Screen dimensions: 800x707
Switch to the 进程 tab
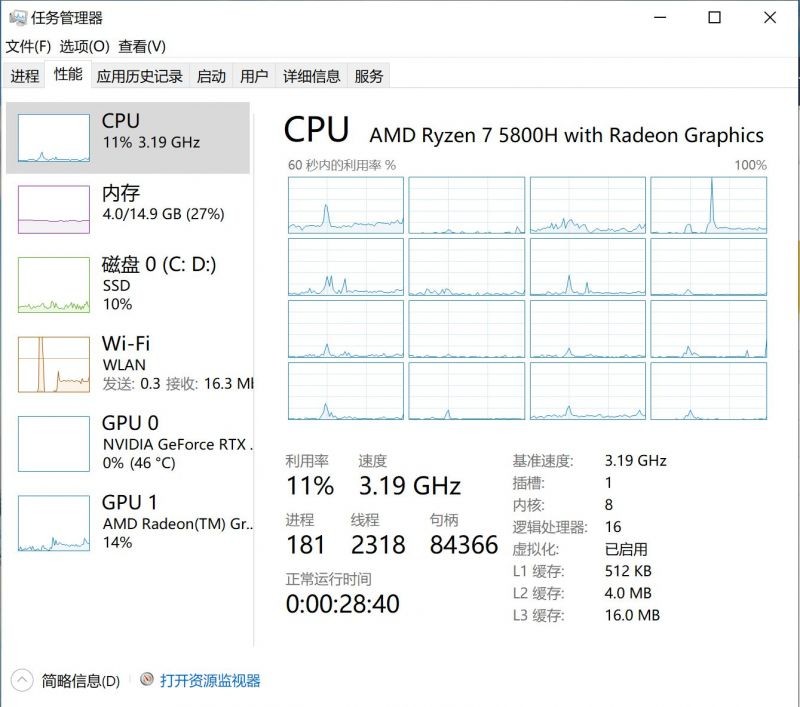[24, 76]
